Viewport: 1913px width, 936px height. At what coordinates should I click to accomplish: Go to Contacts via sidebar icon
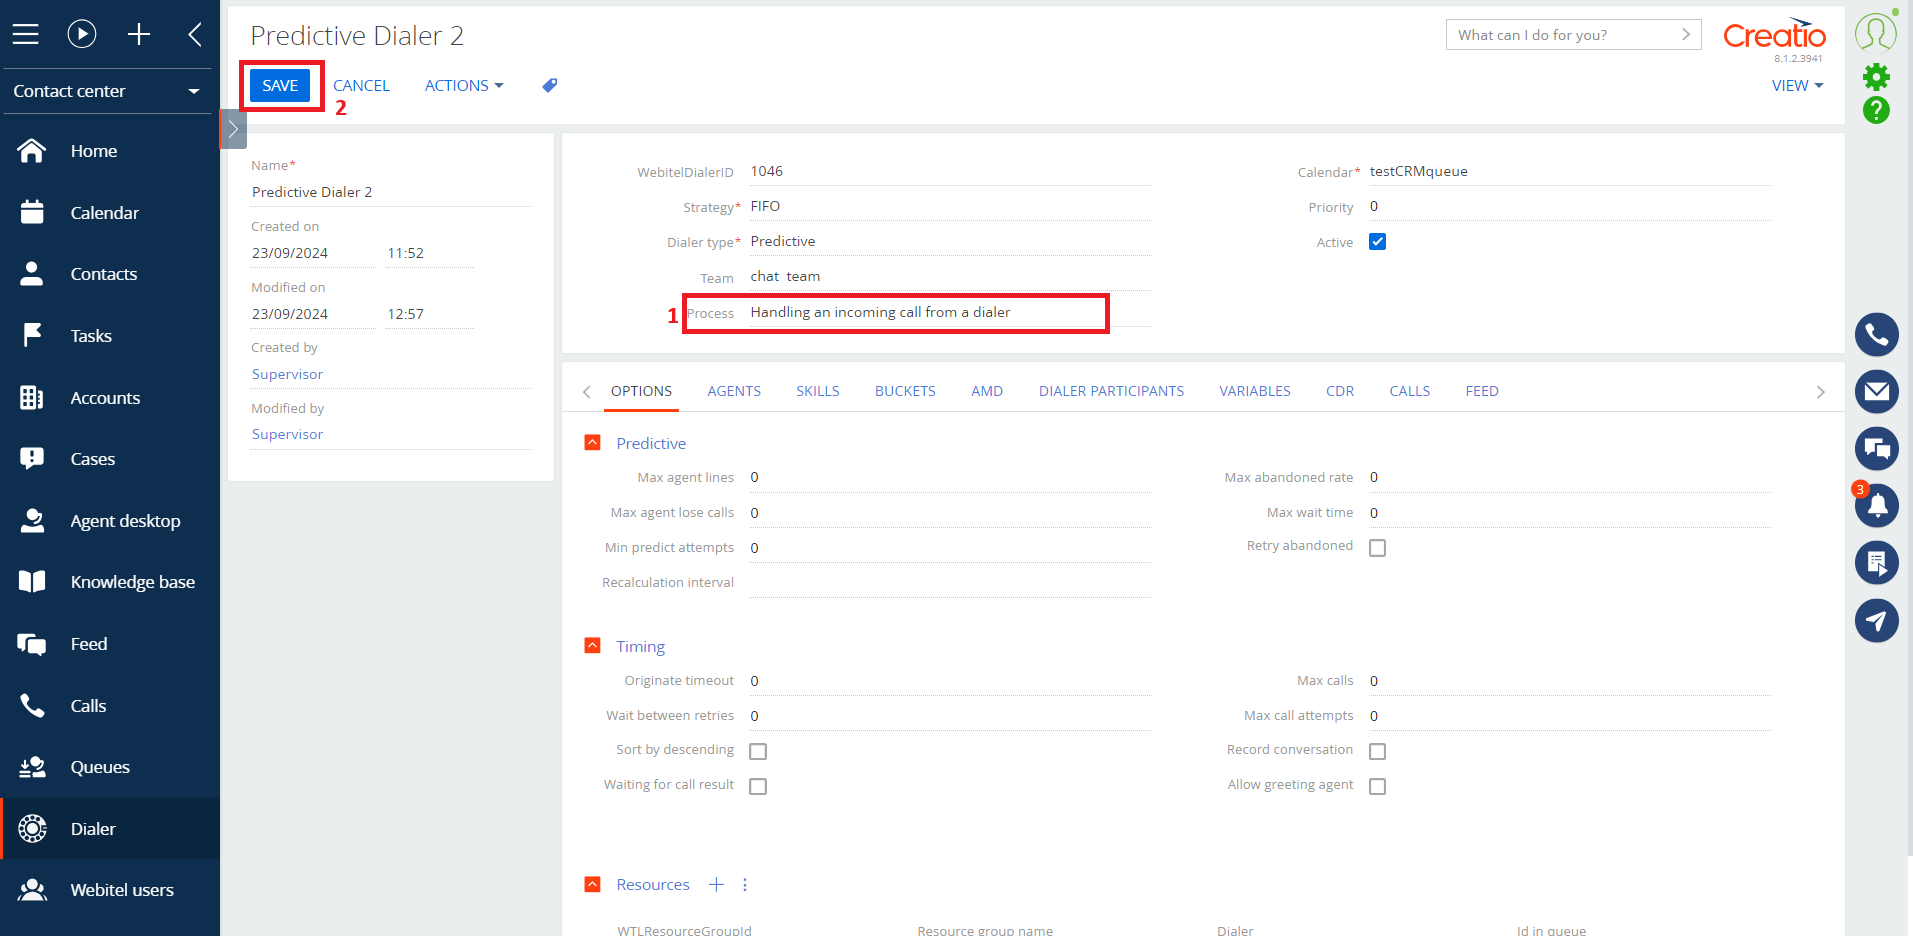point(32,274)
